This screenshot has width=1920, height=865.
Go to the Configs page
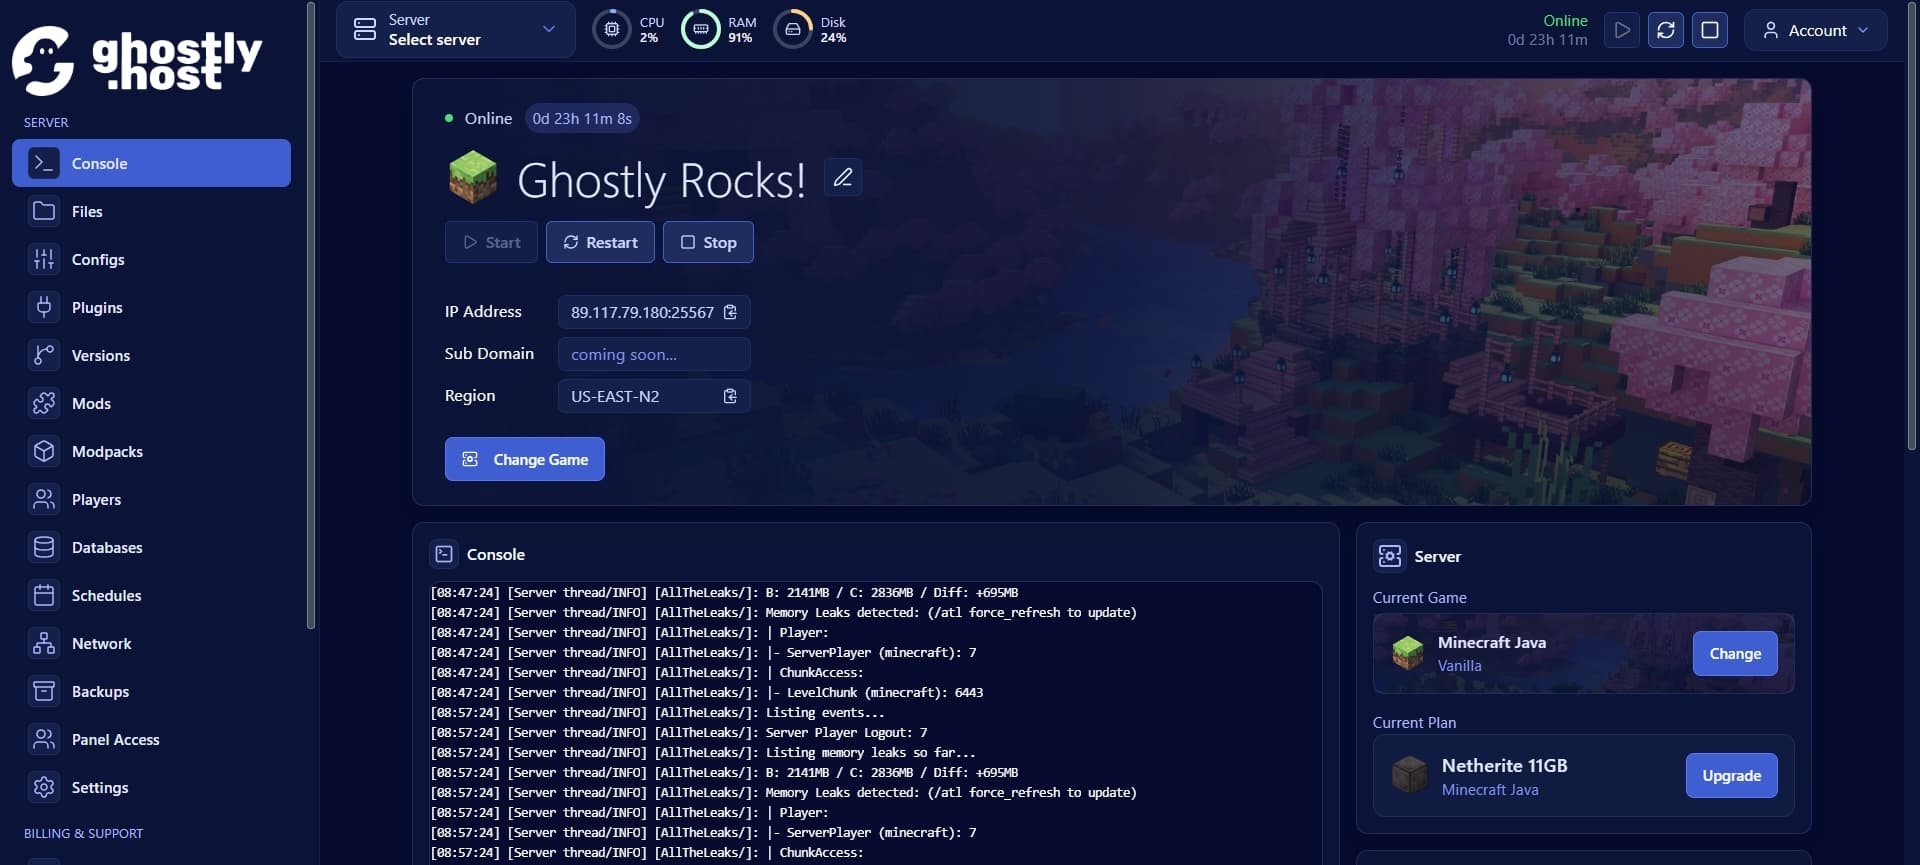(151, 259)
